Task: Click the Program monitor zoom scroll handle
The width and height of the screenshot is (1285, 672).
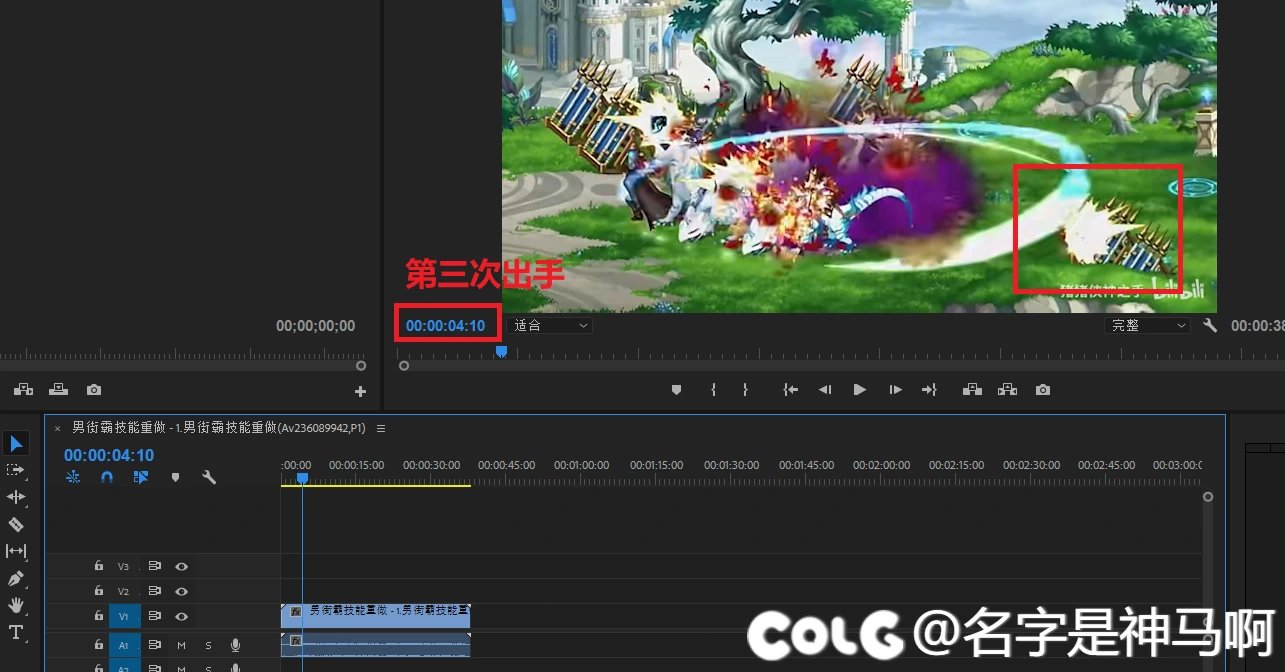Action: (404, 366)
